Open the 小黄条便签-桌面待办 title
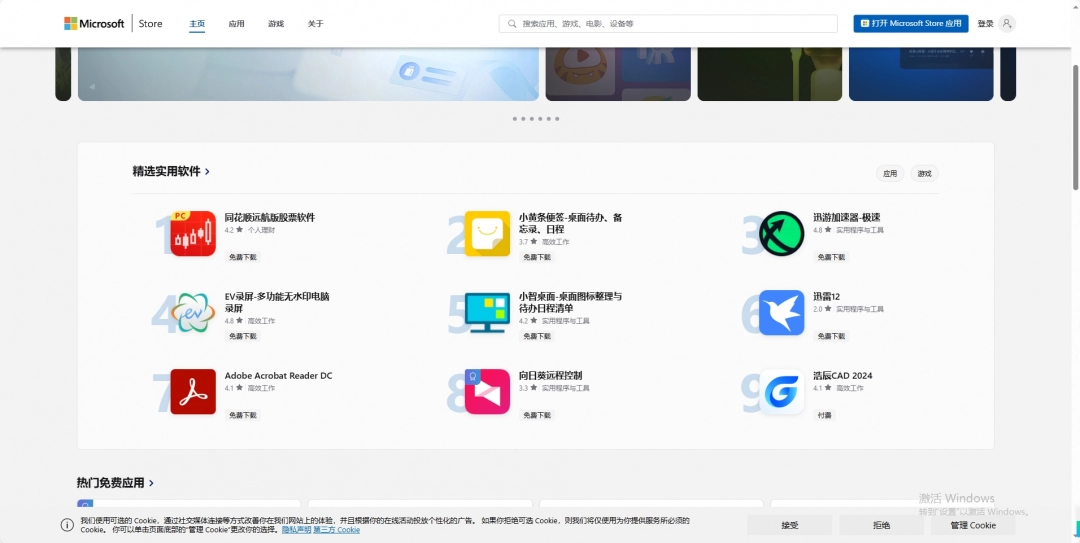1080x543 pixels. click(570, 223)
